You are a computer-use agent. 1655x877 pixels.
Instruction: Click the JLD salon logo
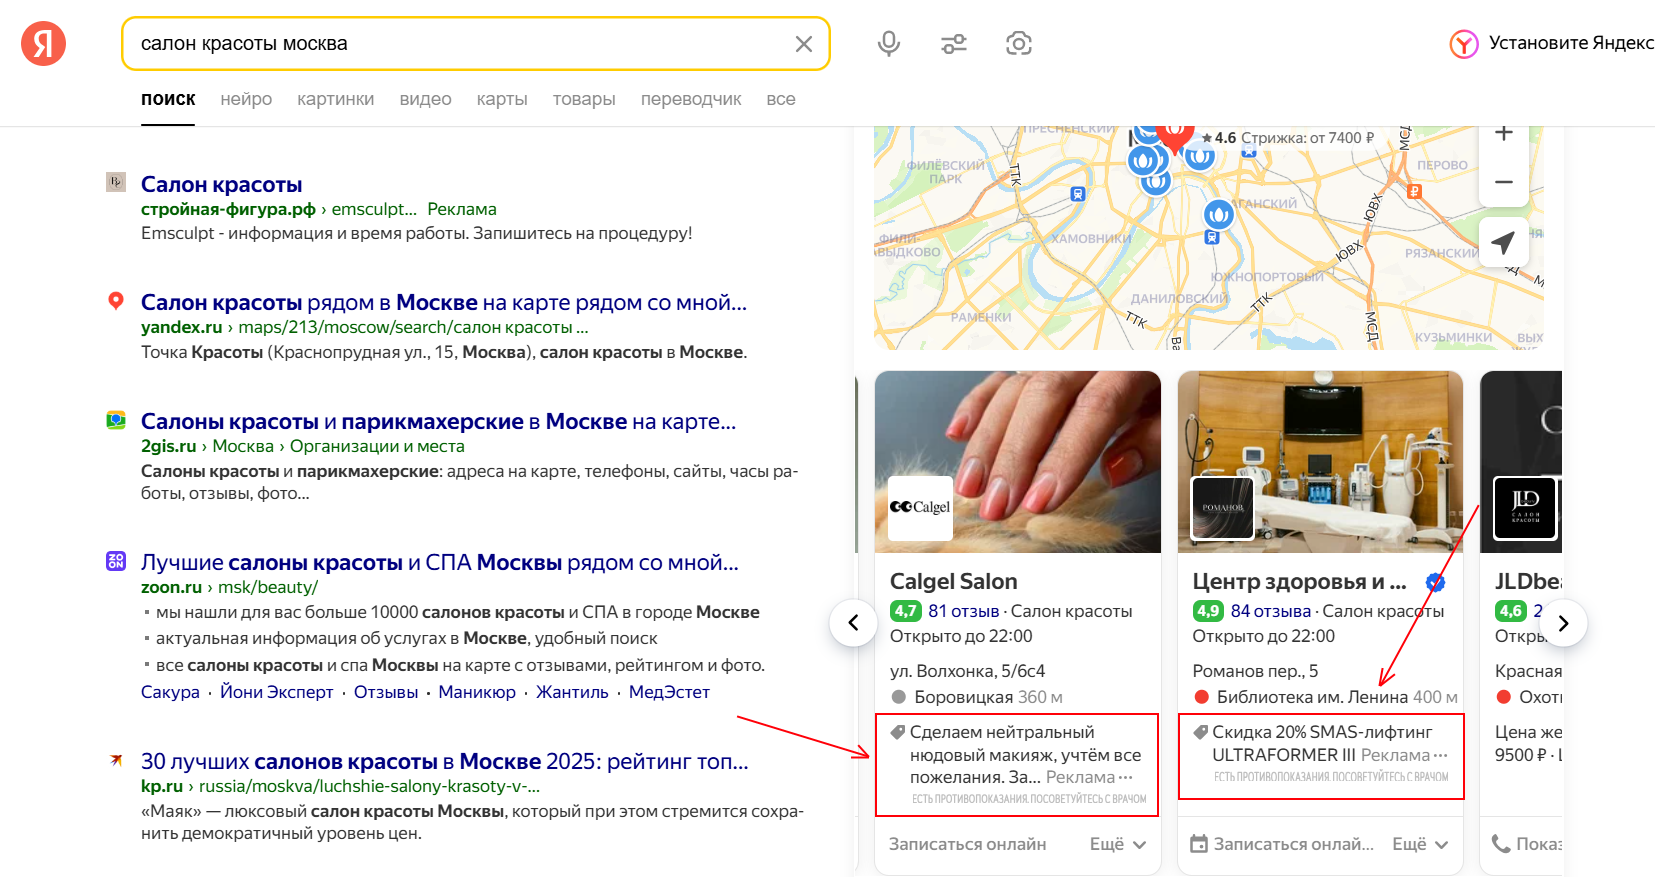coord(1526,508)
